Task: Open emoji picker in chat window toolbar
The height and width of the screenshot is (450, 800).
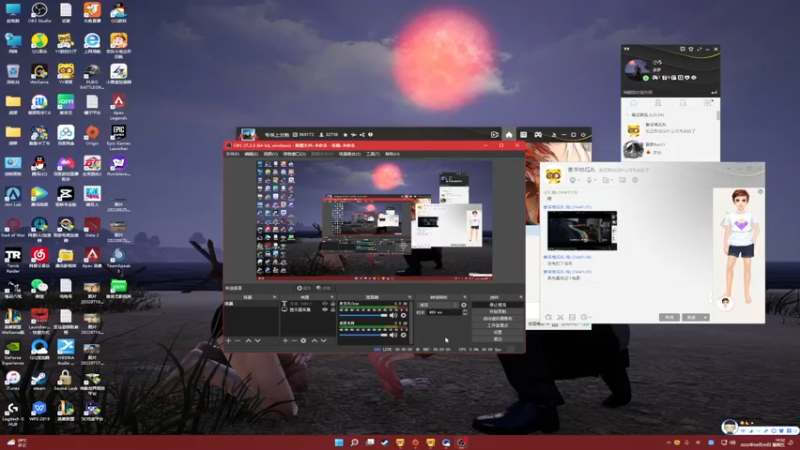Action: click(x=548, y=317)
